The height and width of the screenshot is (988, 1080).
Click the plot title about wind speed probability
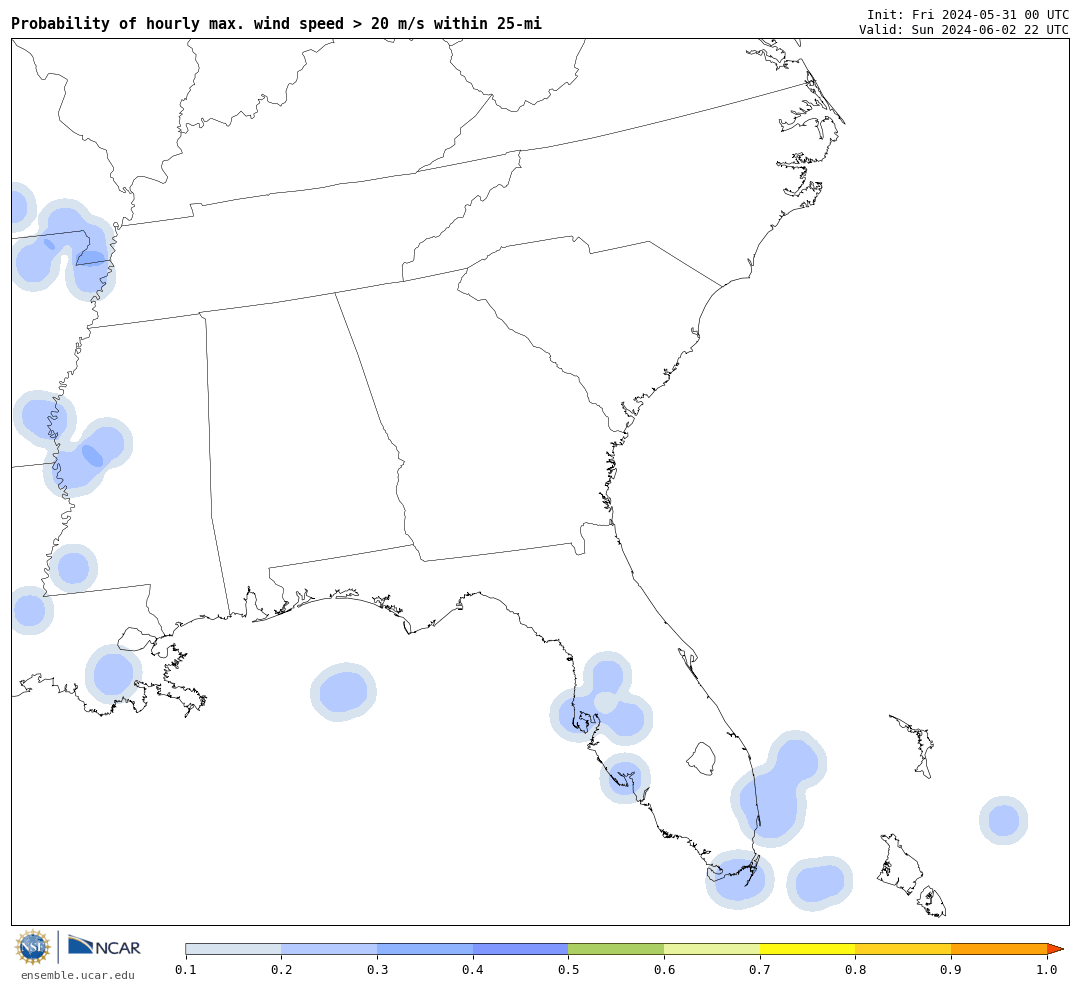[276, 23]
